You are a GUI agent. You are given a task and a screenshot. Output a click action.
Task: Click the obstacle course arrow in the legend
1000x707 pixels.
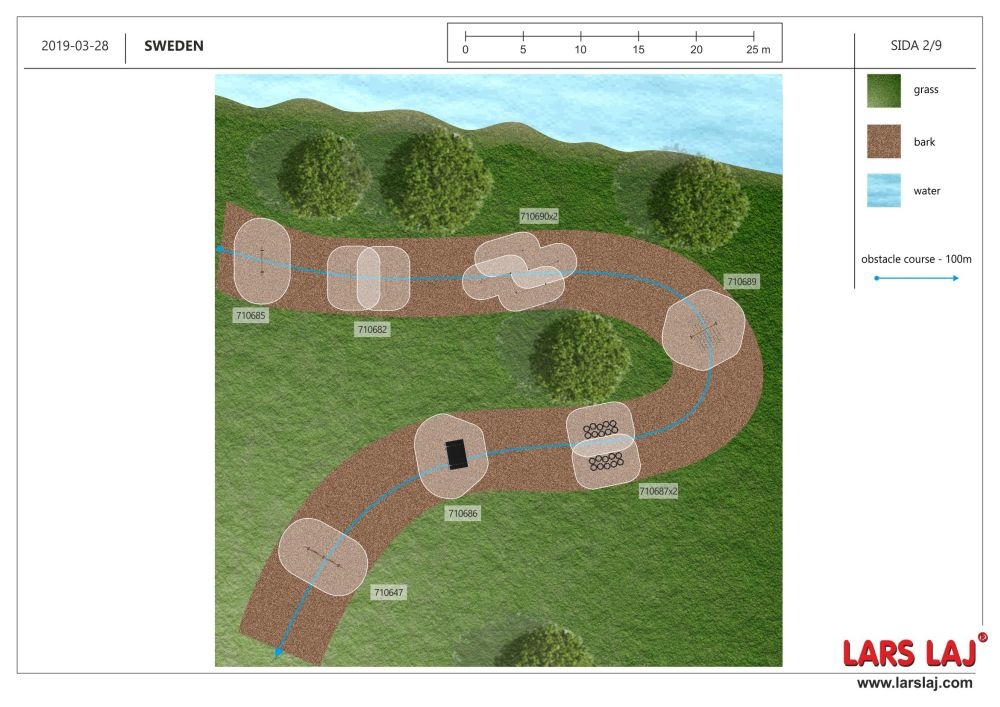tap(916, 278)
